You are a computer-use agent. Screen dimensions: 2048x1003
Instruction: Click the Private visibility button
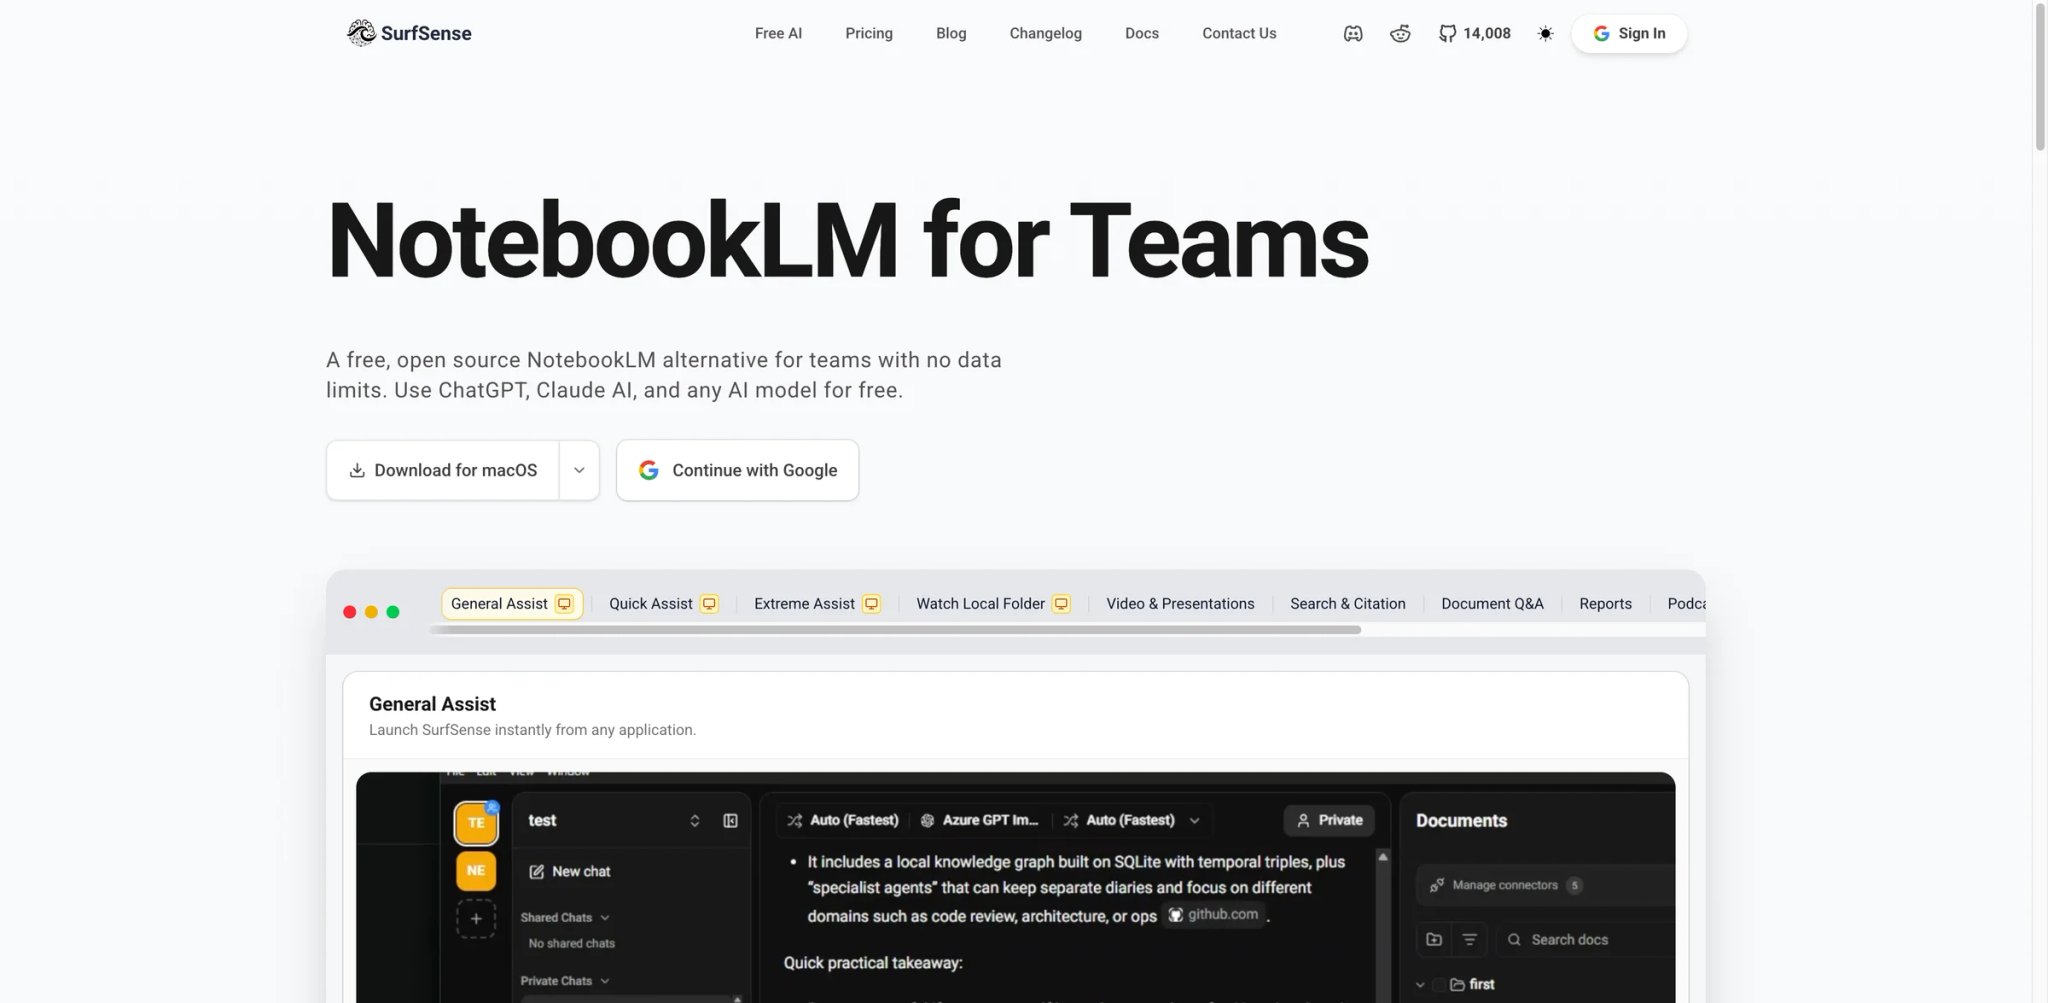[1329, 820]
